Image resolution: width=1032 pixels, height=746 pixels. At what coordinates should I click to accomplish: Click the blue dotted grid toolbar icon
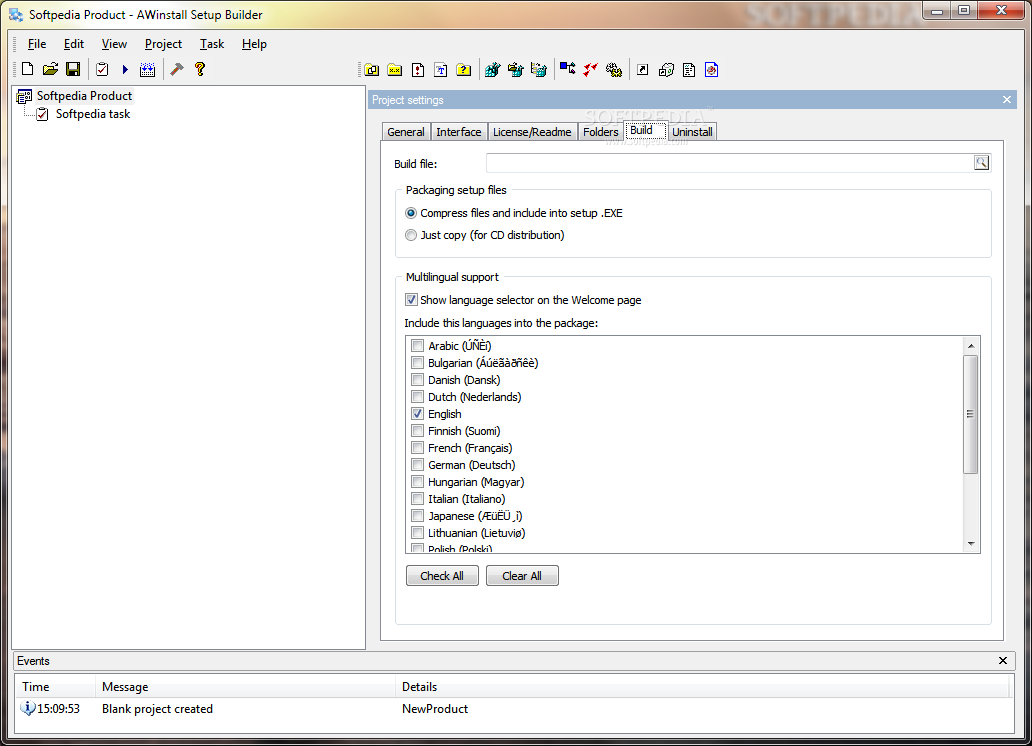pyautogui.click(x=147, y=69)
